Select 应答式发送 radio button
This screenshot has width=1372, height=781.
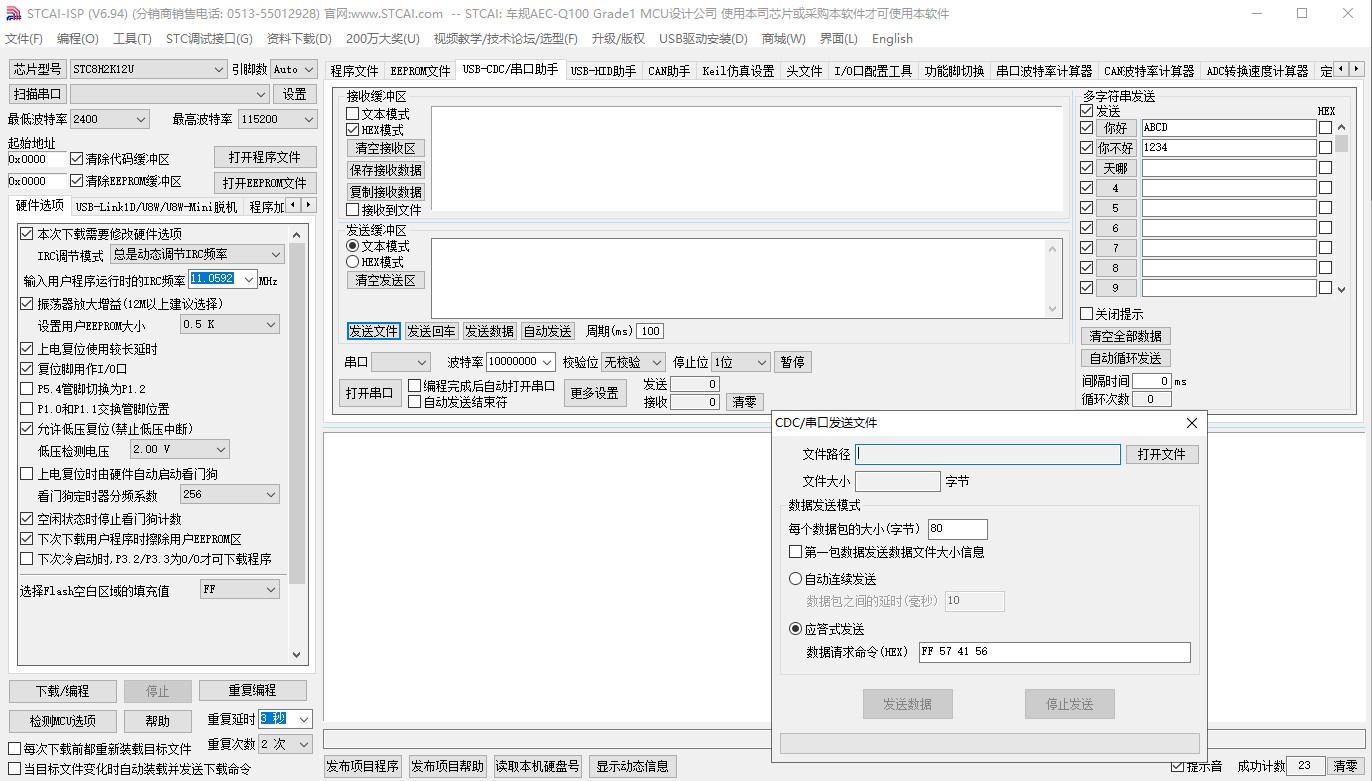click(796, 629)
